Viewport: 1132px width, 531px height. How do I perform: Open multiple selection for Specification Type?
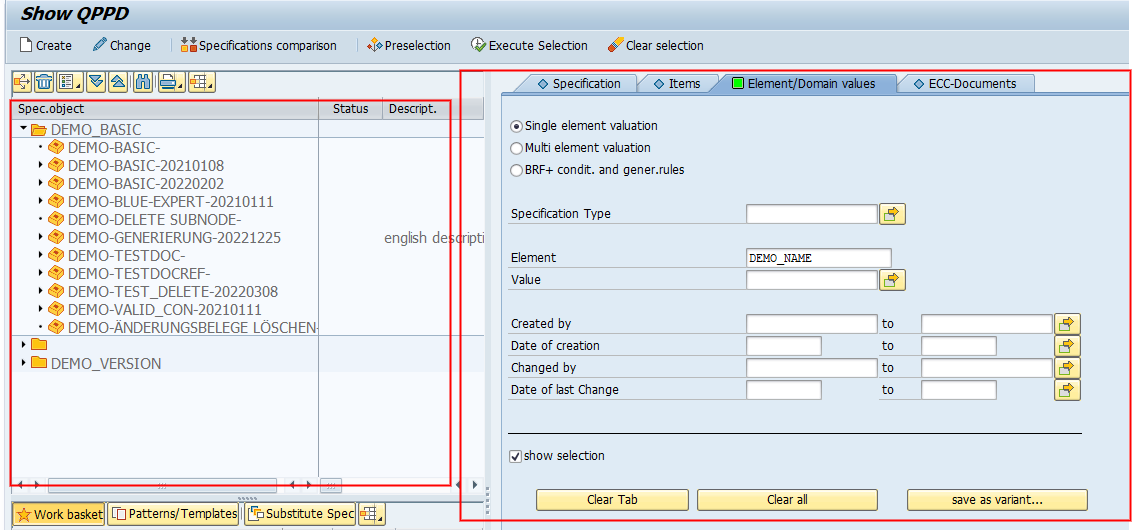(892, 214)
